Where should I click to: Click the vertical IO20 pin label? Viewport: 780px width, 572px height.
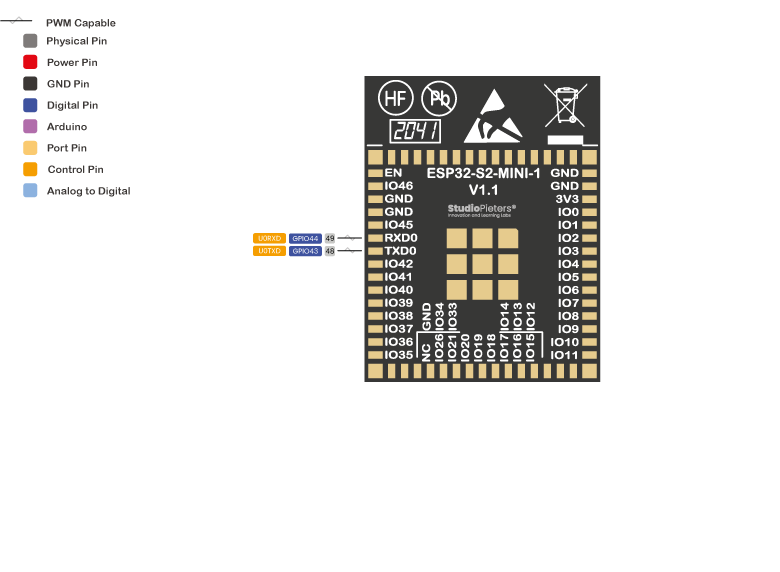465,347
